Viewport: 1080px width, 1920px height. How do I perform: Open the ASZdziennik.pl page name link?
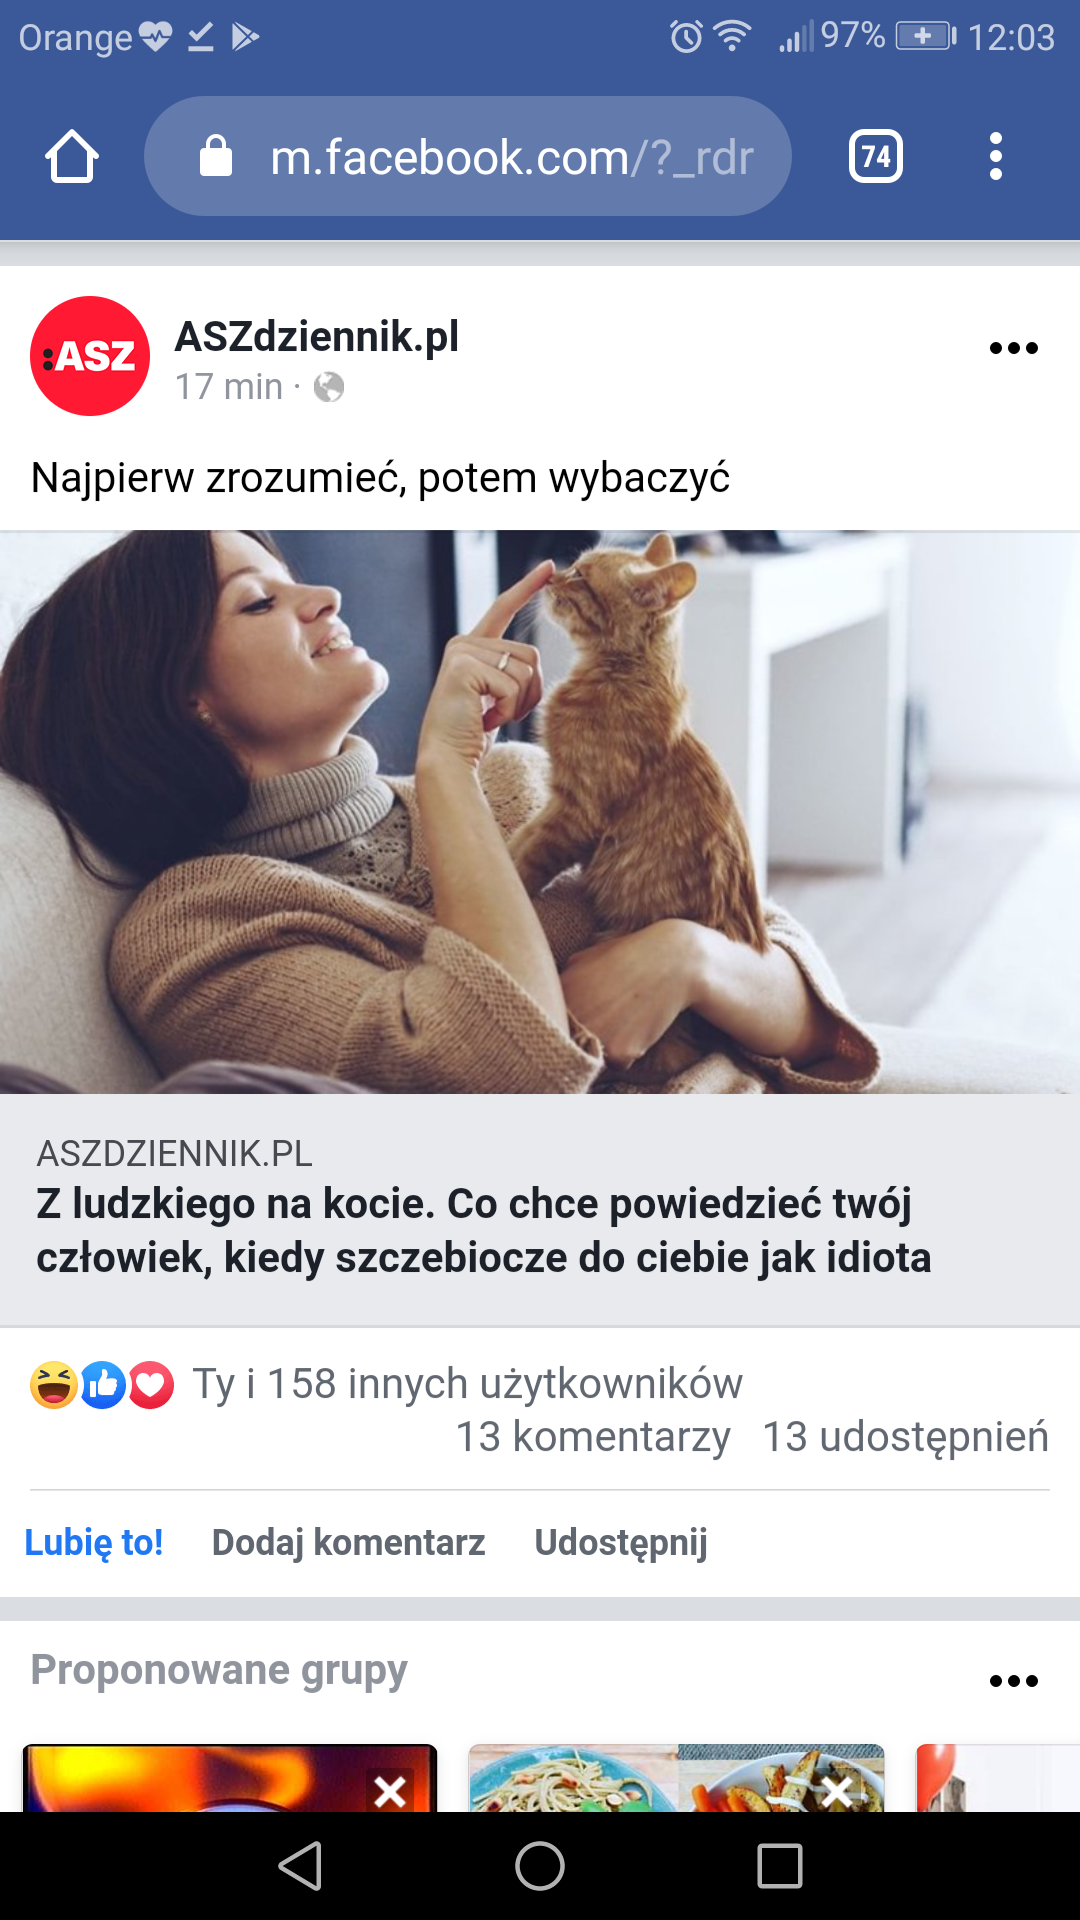coord(317,336)
